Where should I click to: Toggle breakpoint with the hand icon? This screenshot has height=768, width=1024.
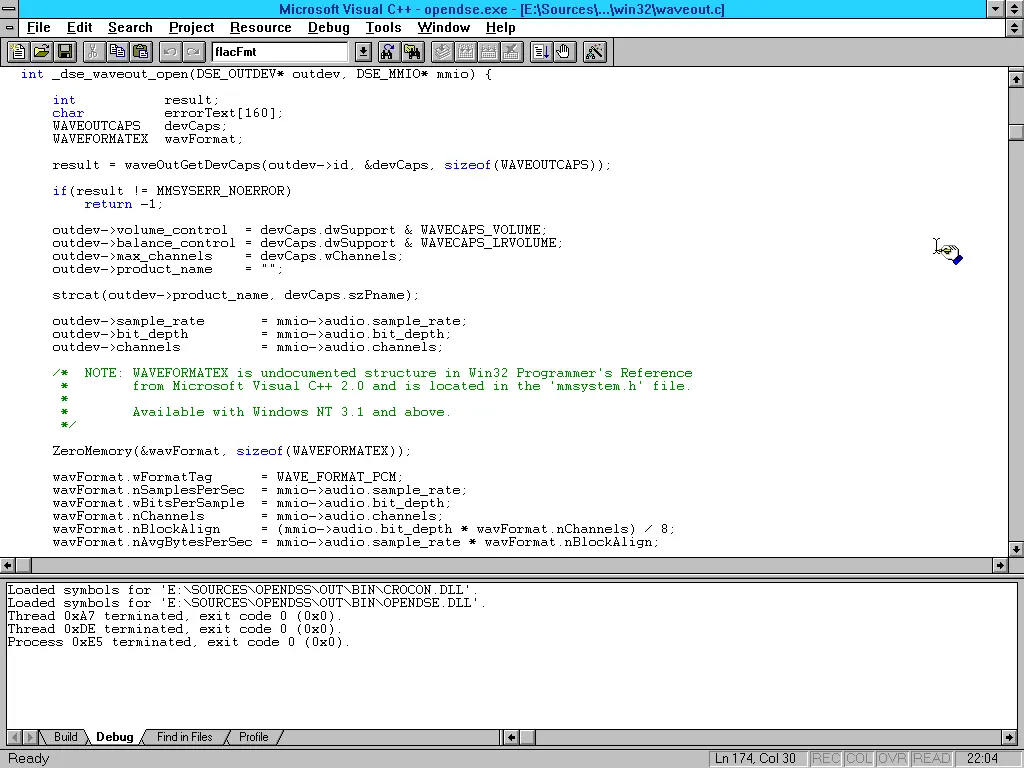click(564, 52)
